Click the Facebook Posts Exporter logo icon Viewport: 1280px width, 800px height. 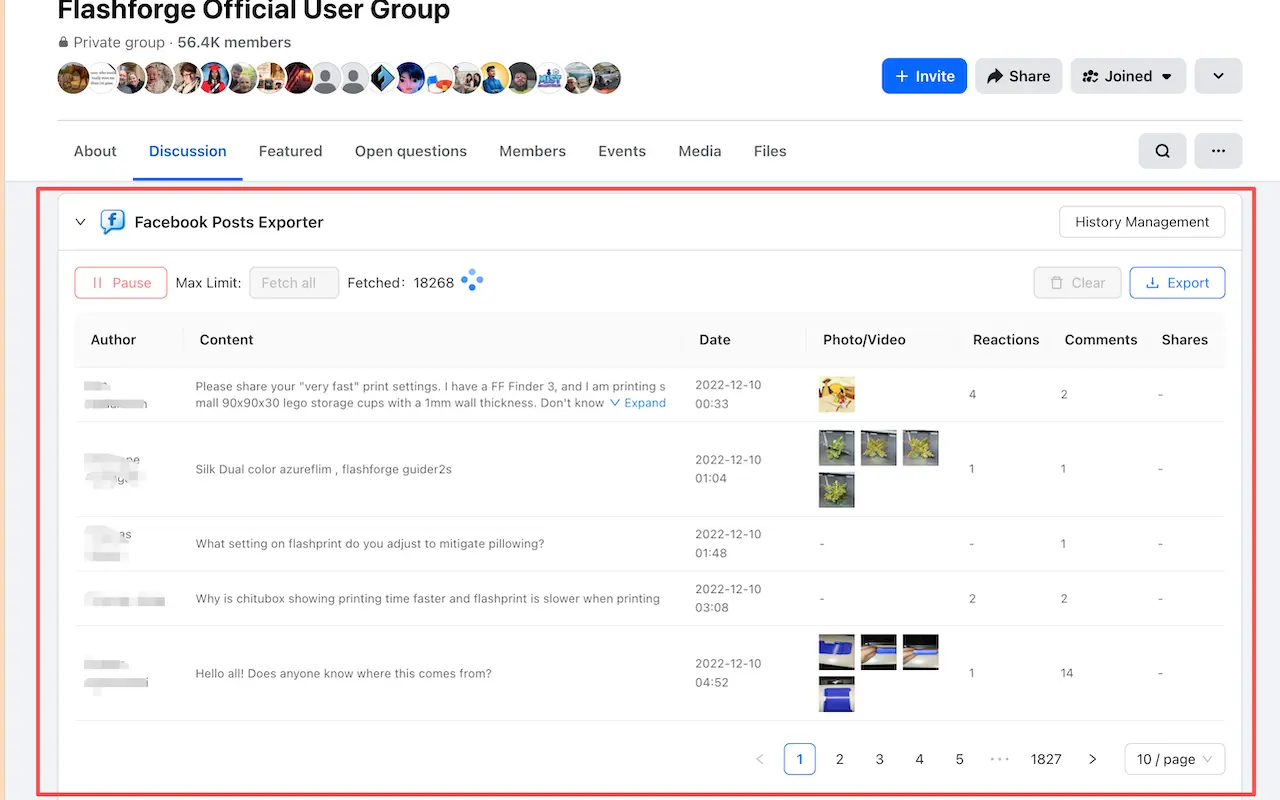pos(112,222)
